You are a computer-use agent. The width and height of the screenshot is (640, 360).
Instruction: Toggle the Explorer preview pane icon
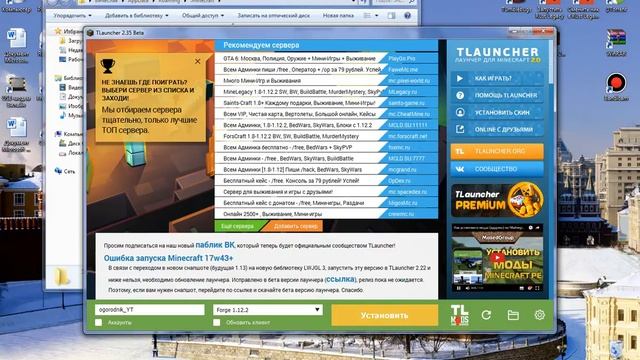(x=391, y=16)
